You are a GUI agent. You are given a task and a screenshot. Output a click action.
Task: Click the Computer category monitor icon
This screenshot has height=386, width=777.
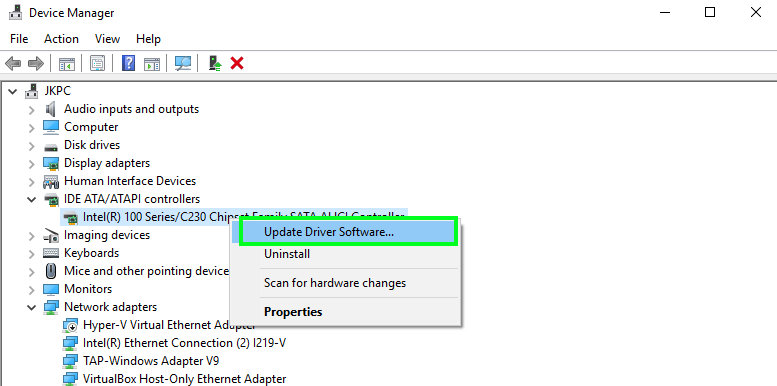[51, 127]
